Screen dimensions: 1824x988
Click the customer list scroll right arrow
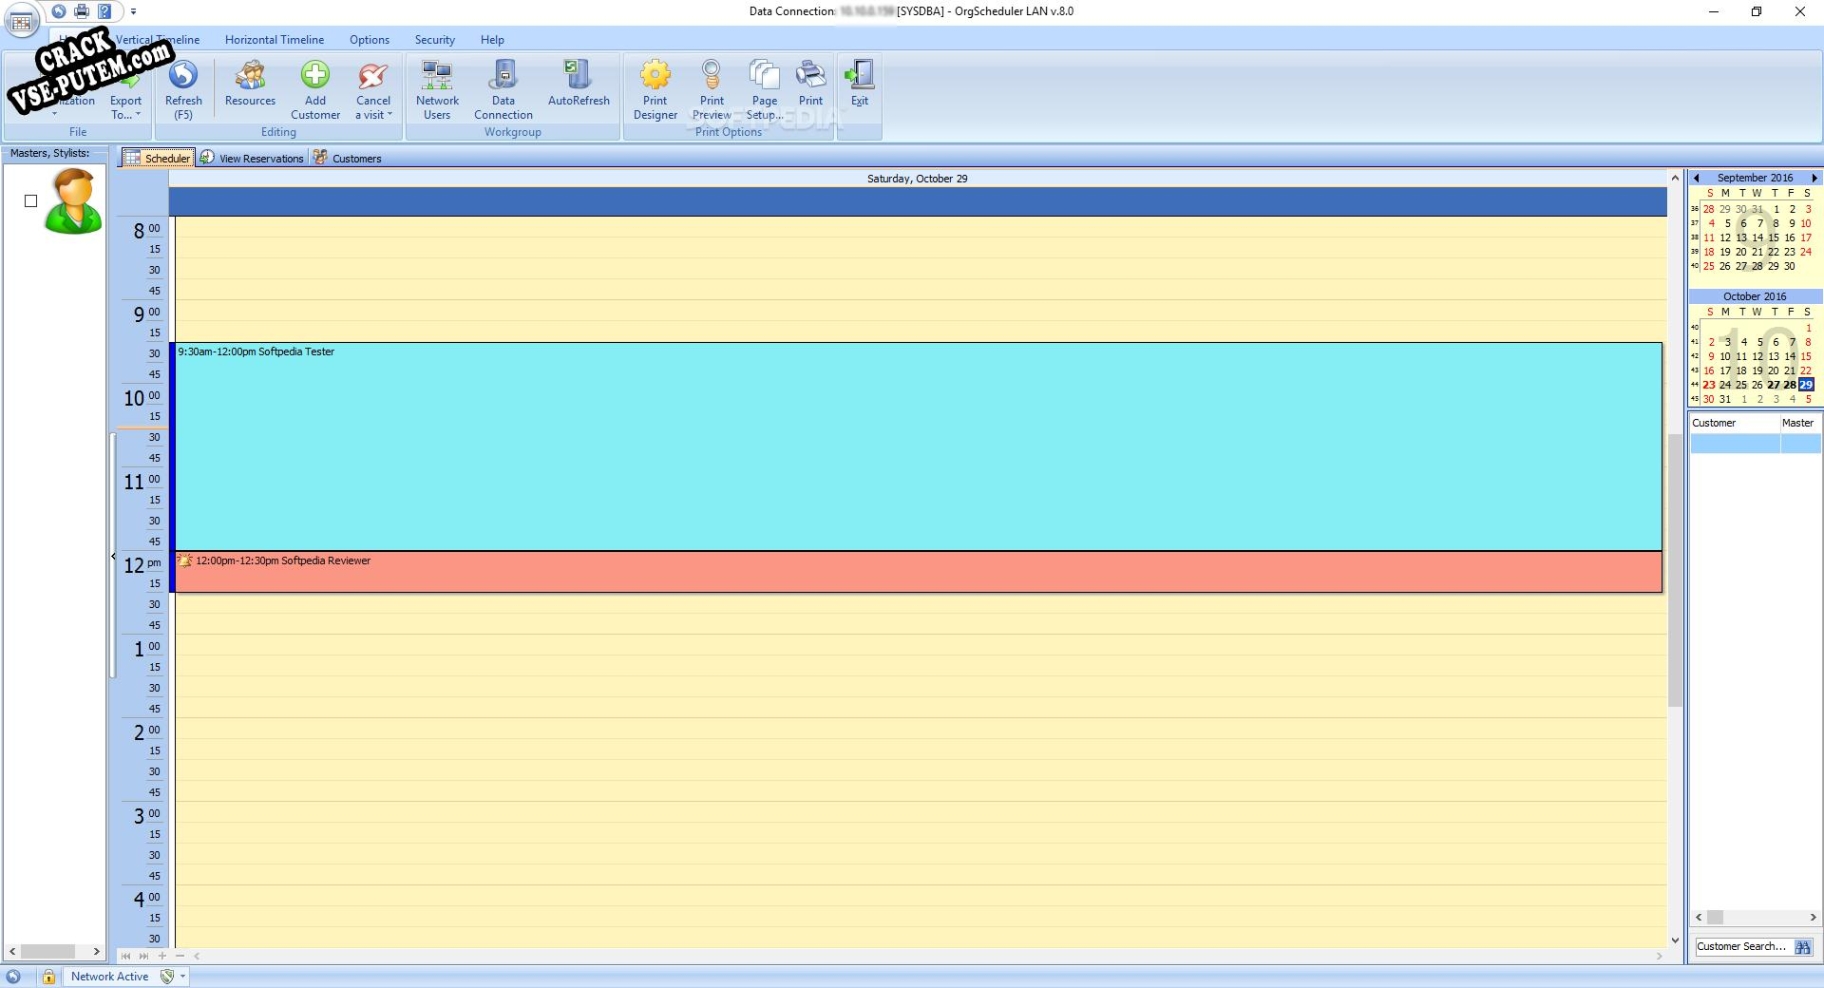[1813, 917]
